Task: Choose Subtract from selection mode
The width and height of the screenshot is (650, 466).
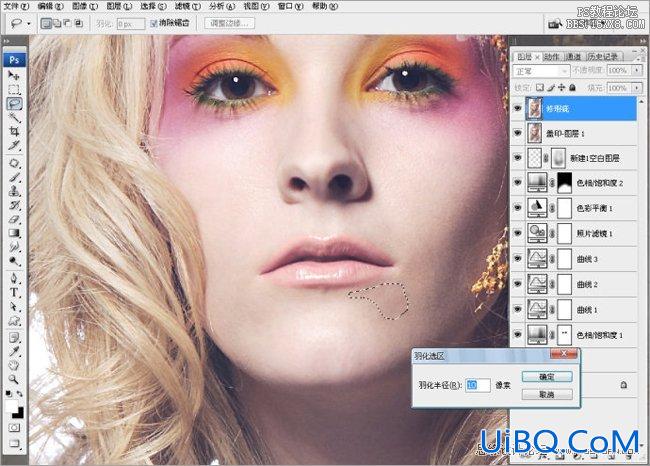Action: [68, 23]
